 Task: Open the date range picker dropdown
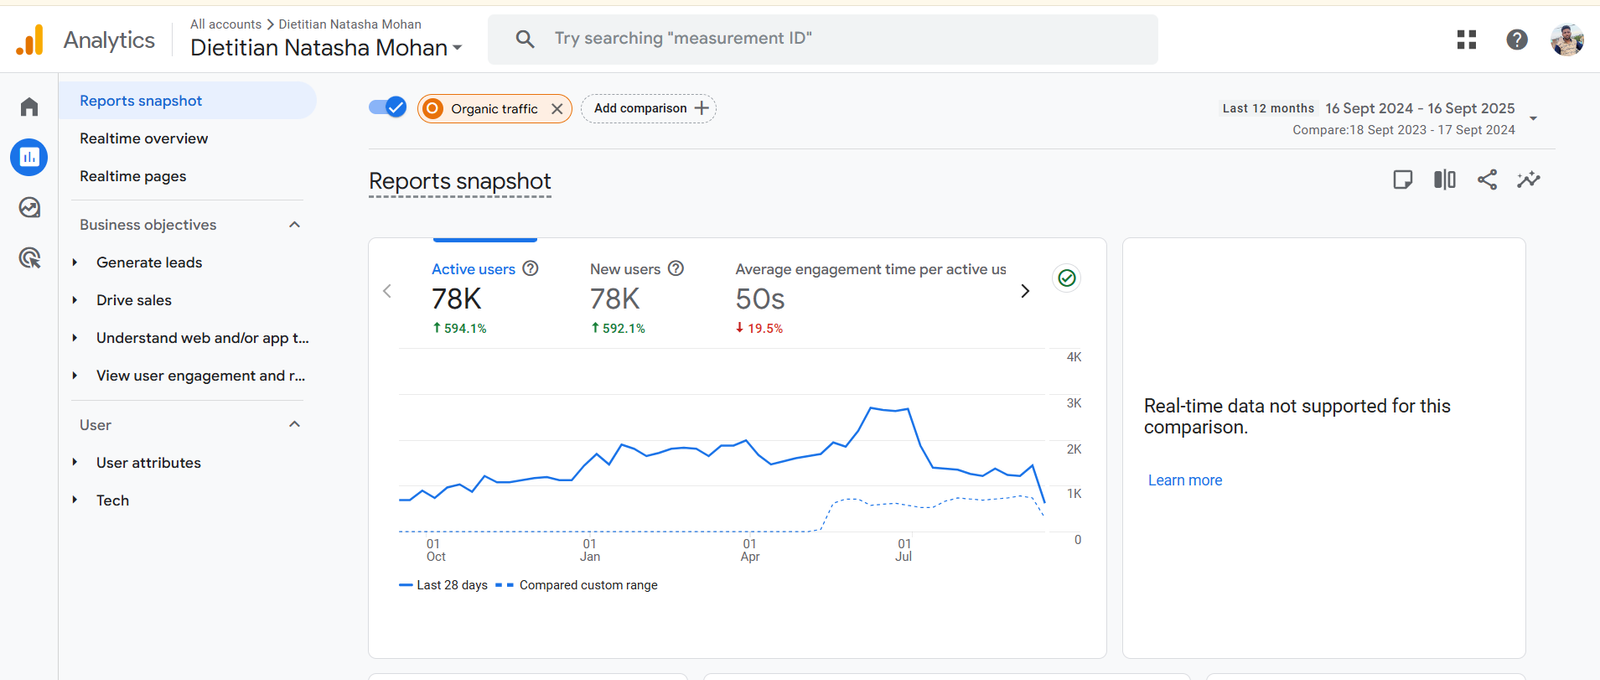click(1533, 118)
